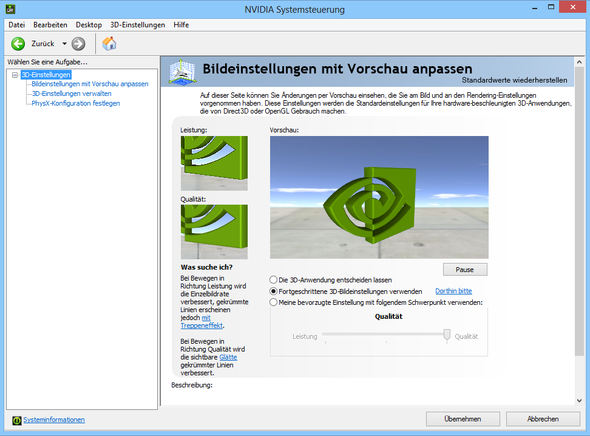This screenshot has width=590, height=436.
Task: Click the 'Wählen Sie eine Aufgabe...' label
Action: tap(47, 62)
